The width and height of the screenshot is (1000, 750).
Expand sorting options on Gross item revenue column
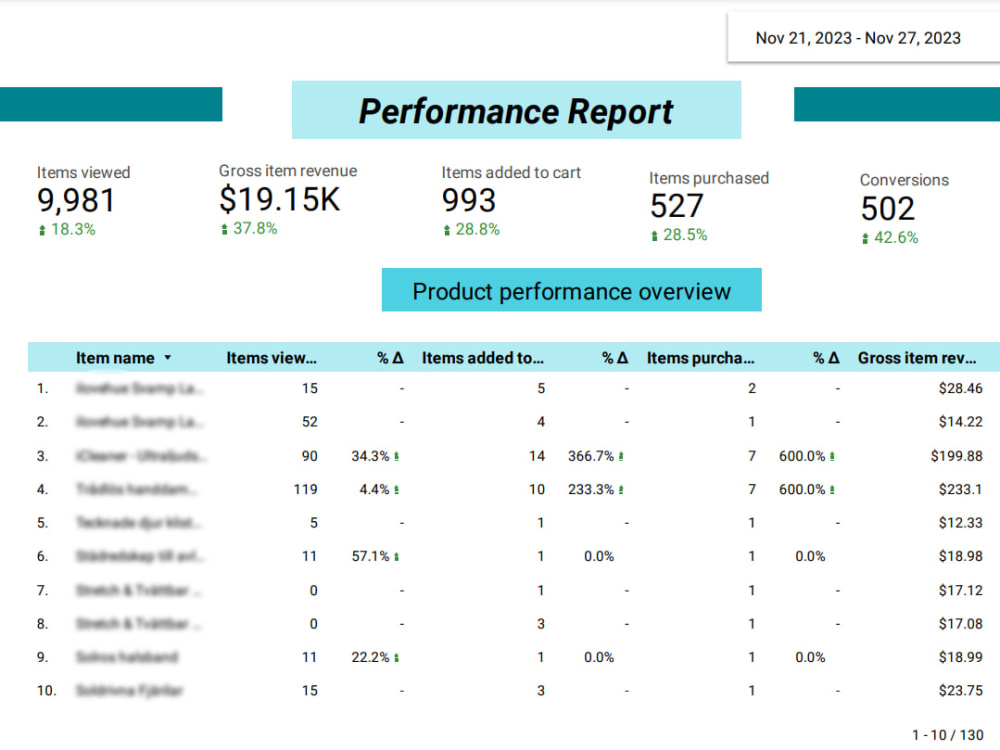[x=920, y=357]
